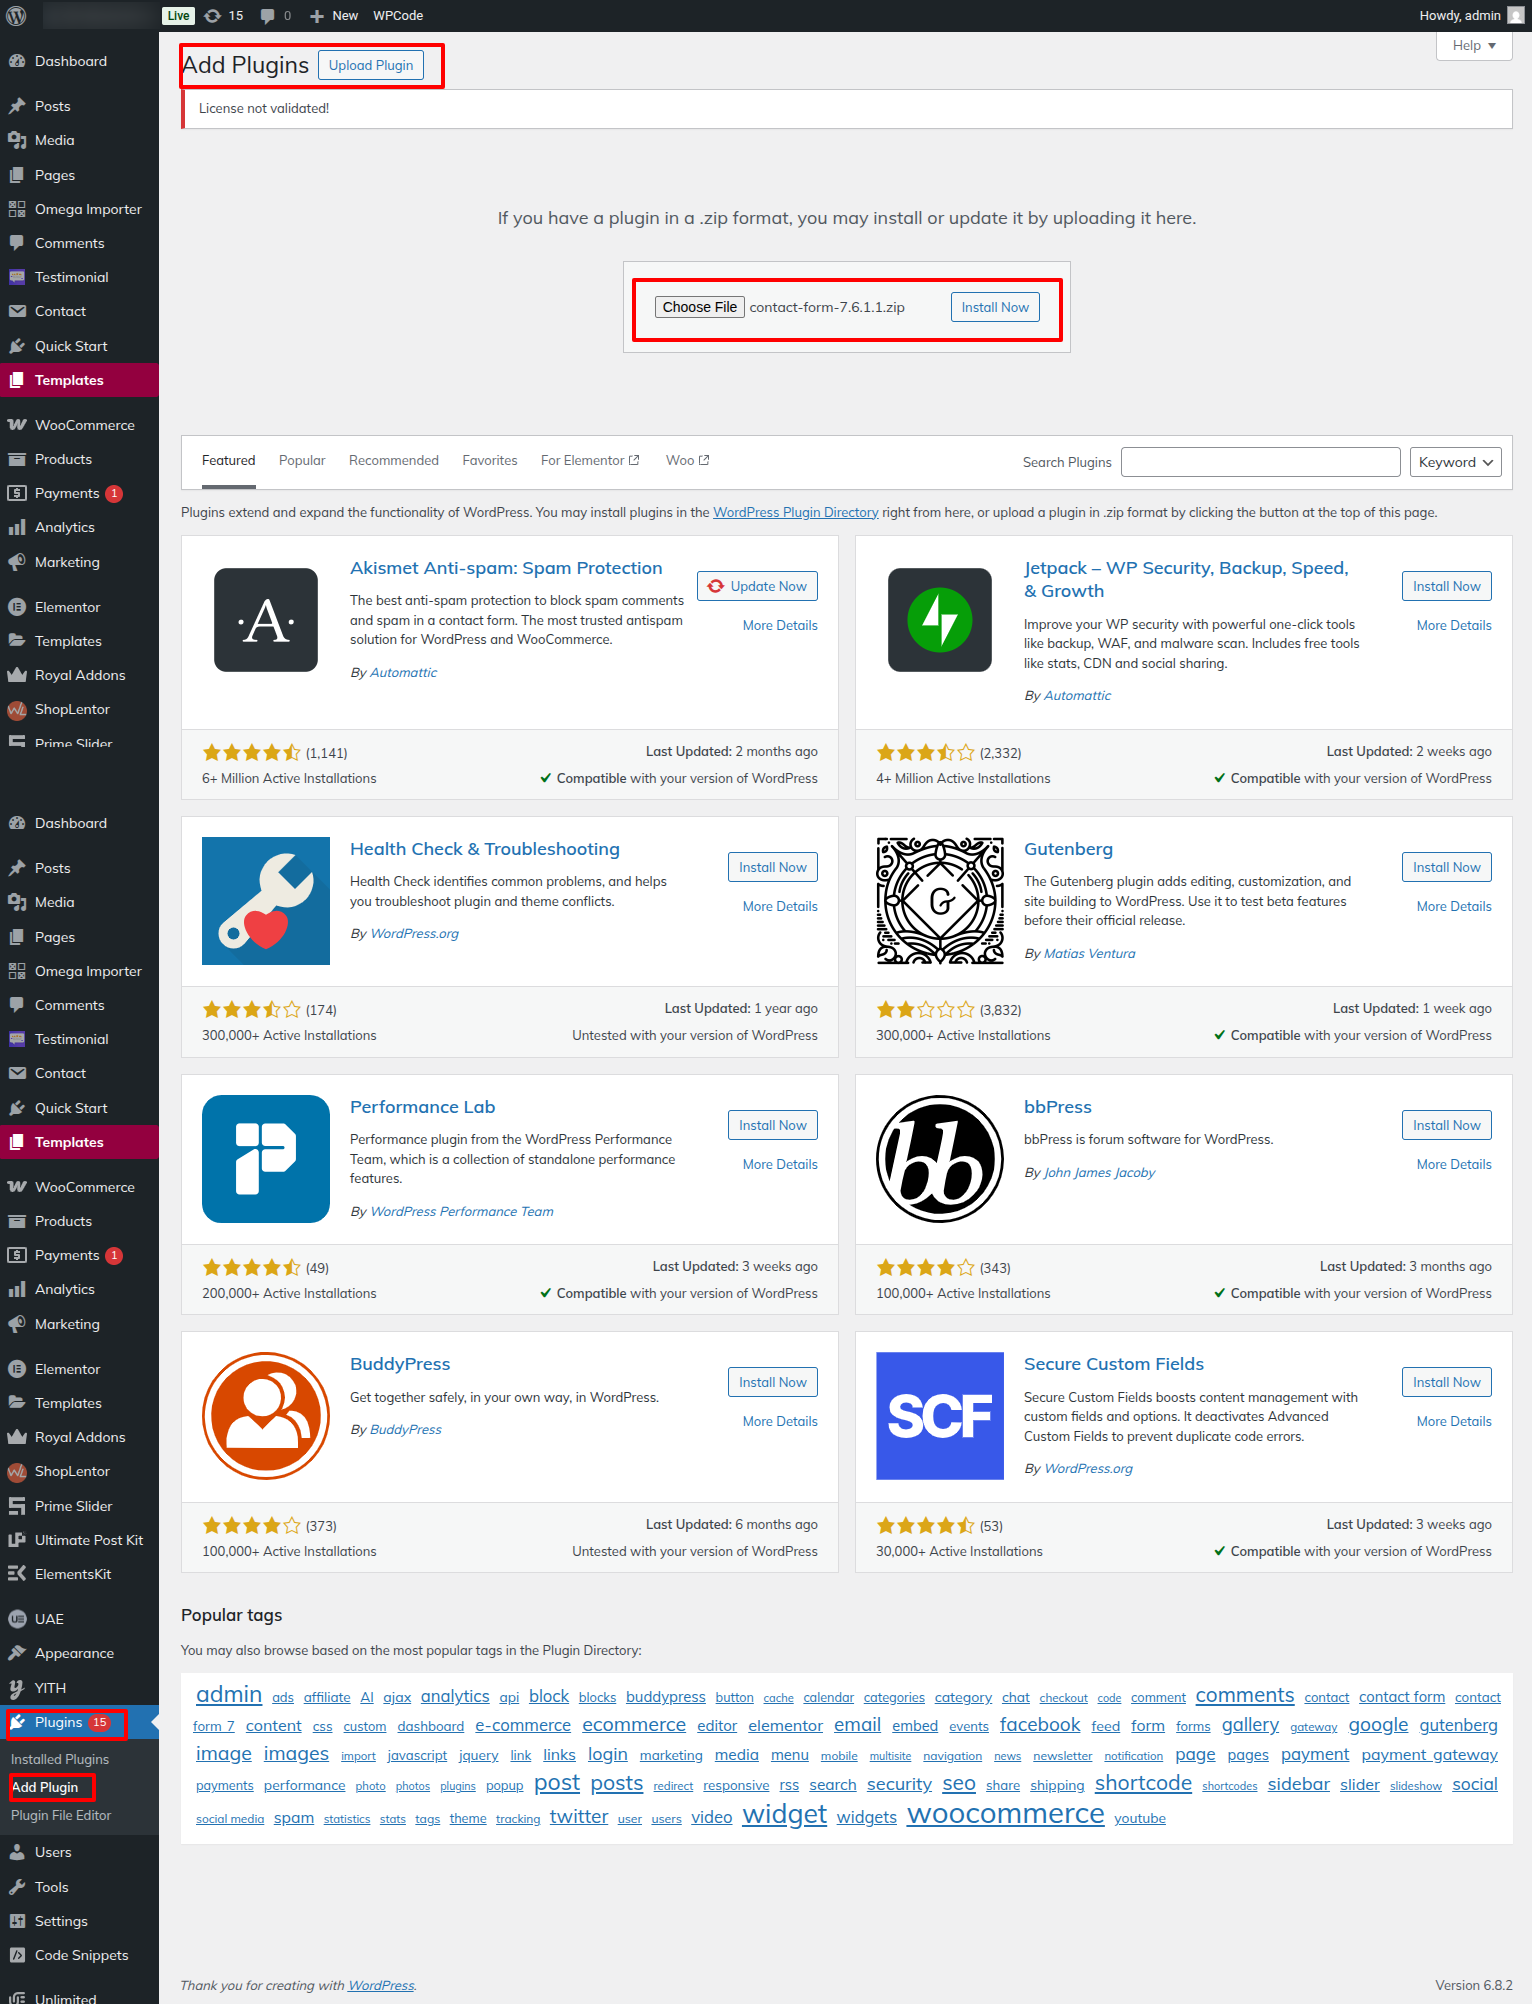1532x2004 pixels.
Task: Switch to the Popular plugins tab
Action: (x=302, y=460)
